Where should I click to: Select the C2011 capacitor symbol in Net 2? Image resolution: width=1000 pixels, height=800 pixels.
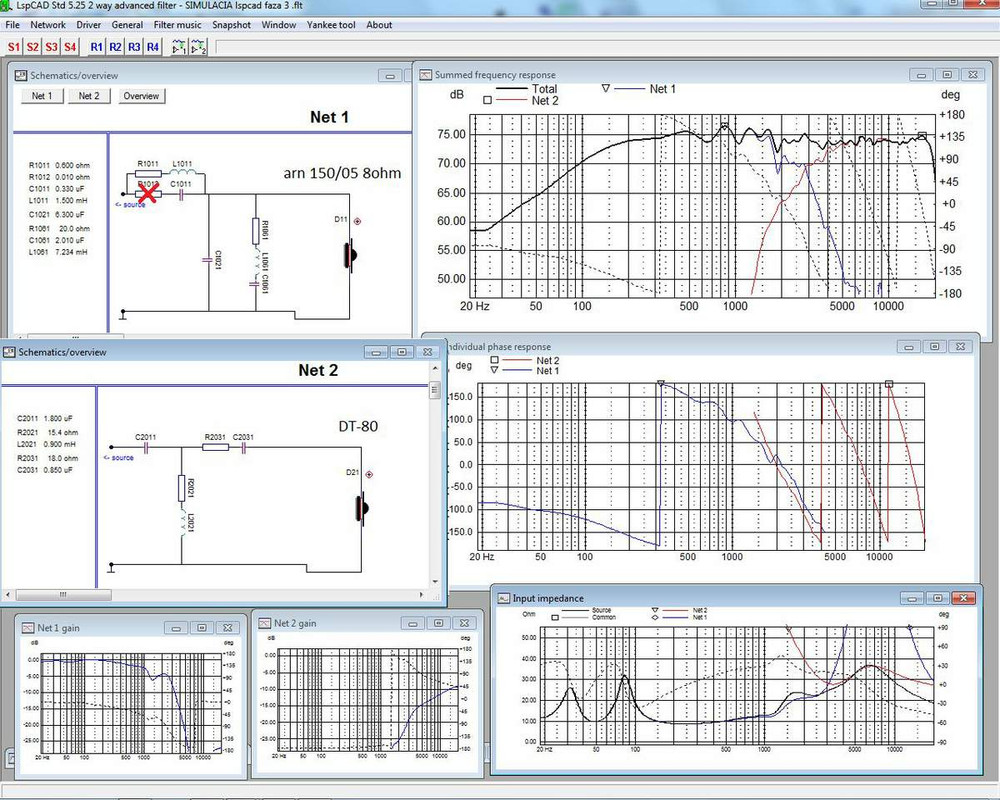146,447
